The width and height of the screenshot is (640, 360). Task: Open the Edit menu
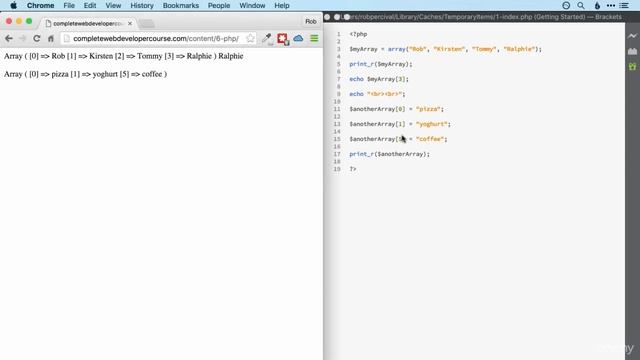(x=90, y=5)
